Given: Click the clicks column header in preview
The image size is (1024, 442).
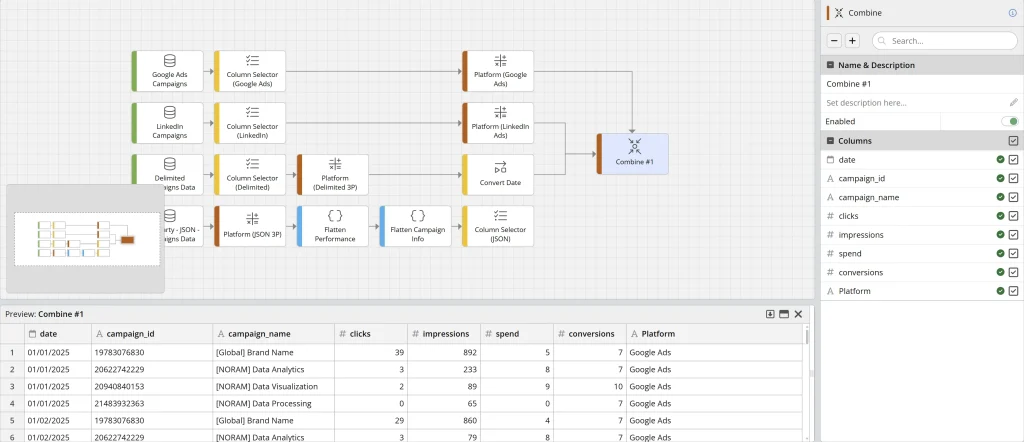Looking at the screenshot, I should tap(371, 334).
